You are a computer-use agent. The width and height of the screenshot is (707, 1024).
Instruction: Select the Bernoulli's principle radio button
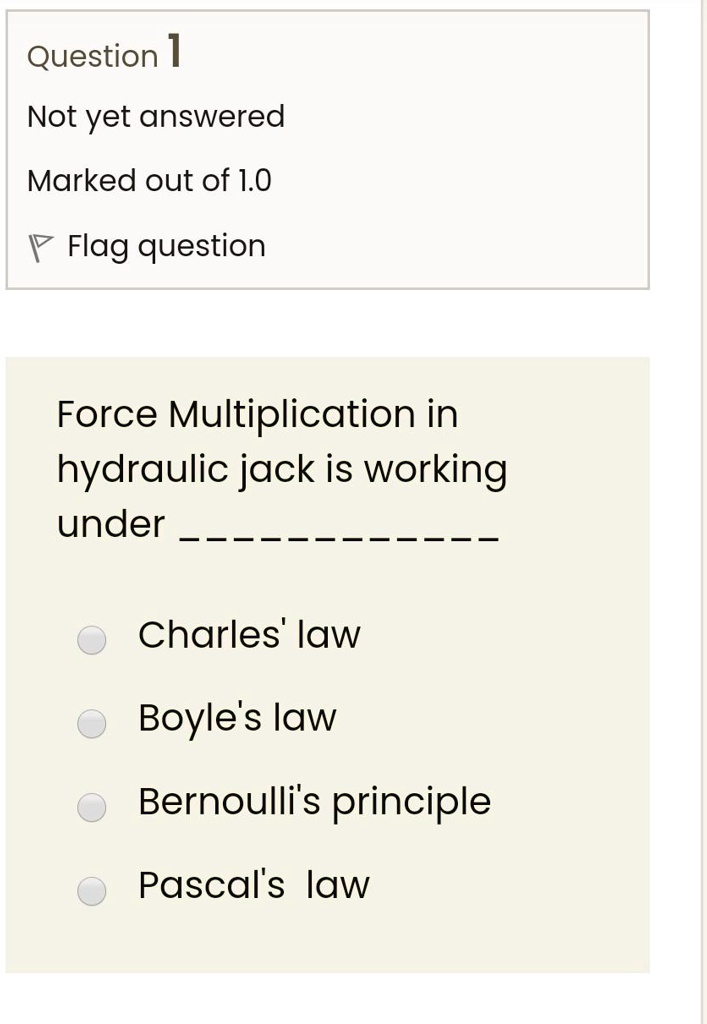(91, 803)
